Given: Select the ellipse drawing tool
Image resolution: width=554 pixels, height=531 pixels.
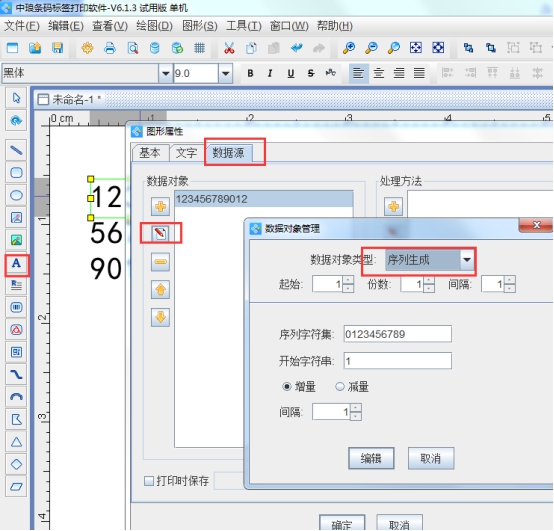Looking at the screenshot, I should (x=16, y=195).
